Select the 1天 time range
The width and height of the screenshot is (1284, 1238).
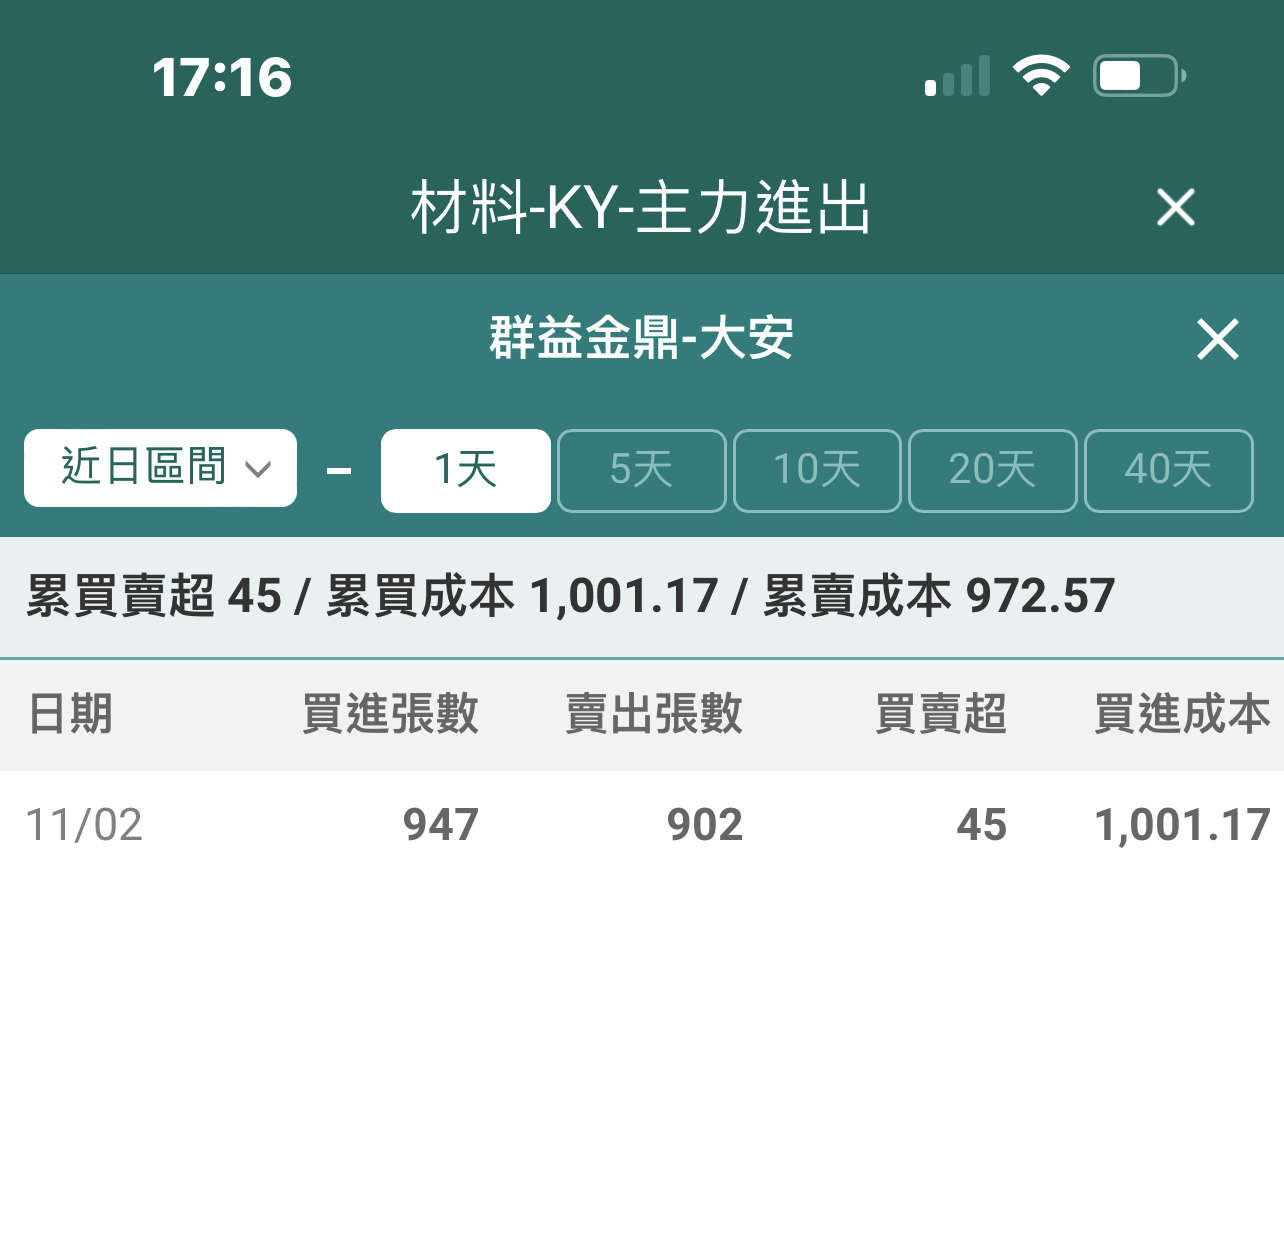(x=465, y=470)
